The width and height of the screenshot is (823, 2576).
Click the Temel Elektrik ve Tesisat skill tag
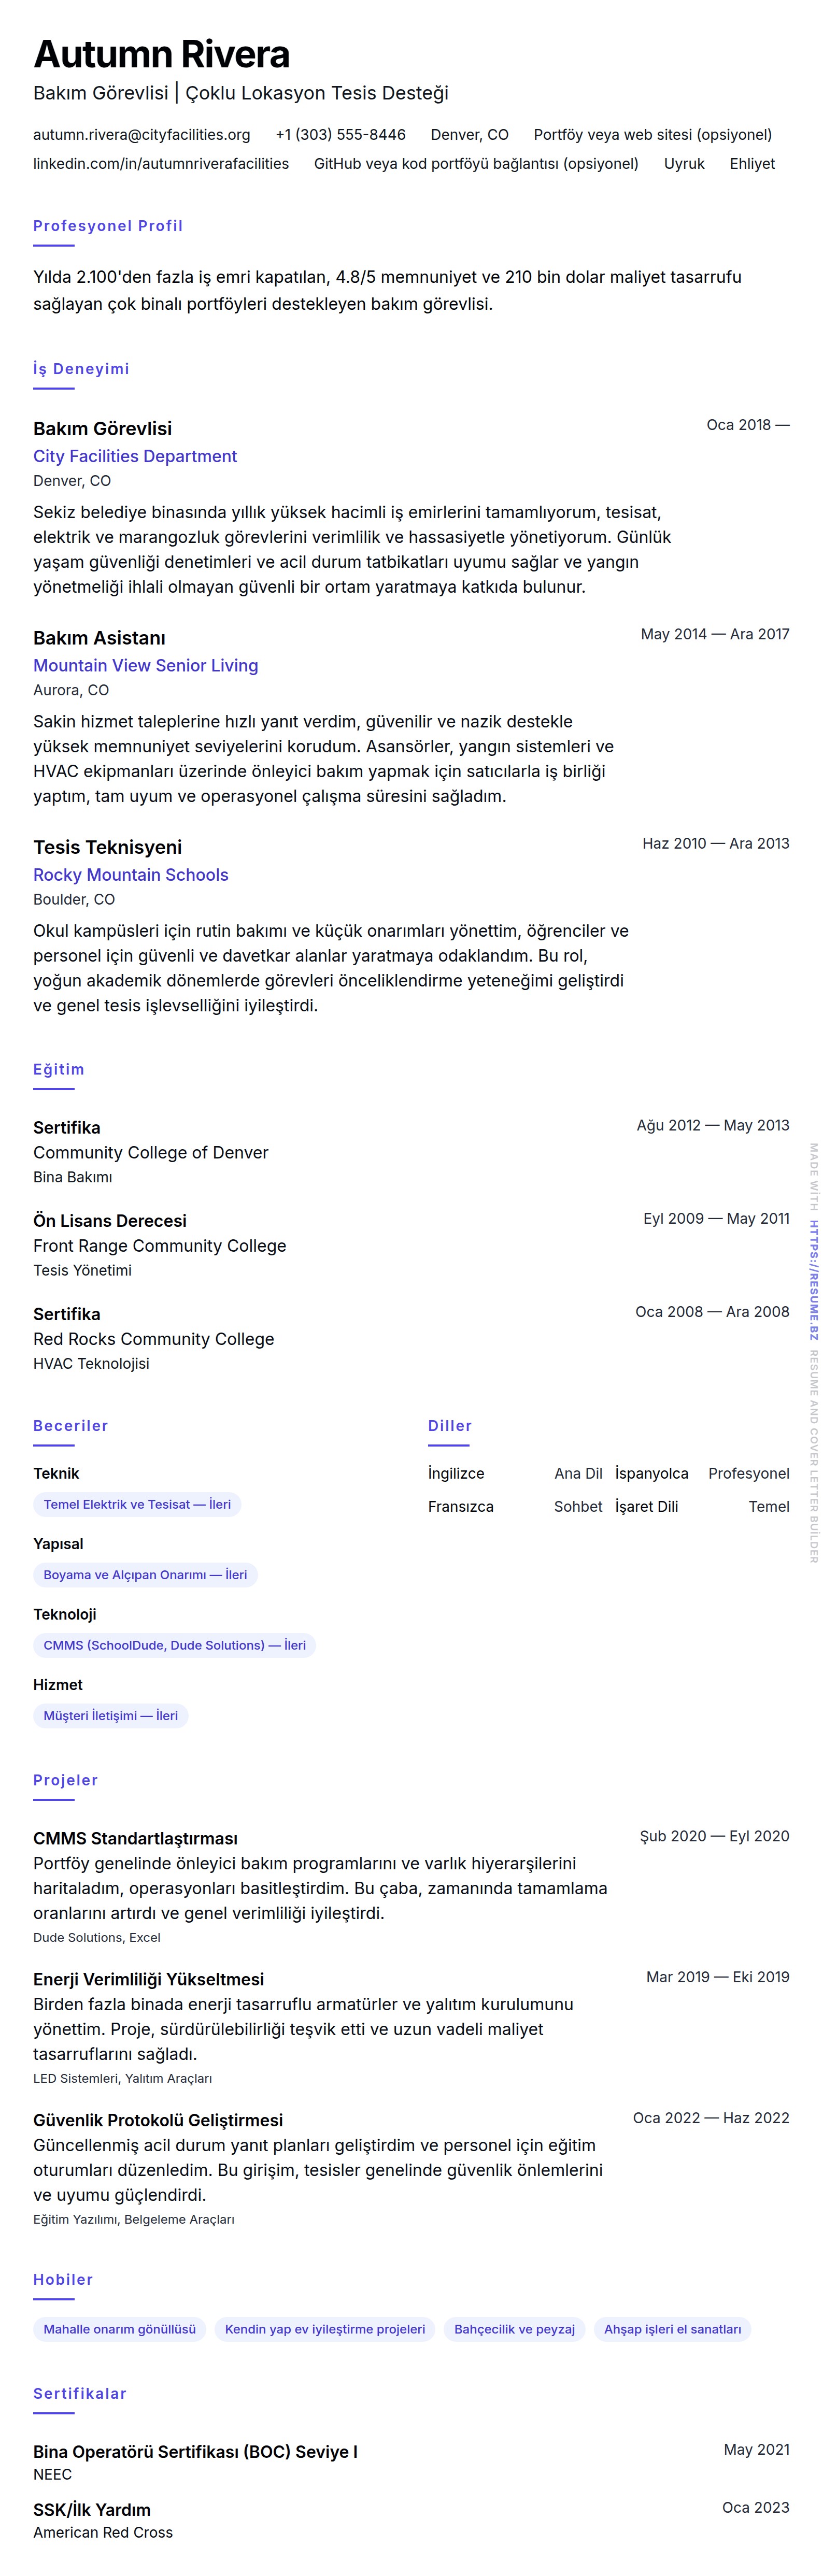click(x=137, y=1504)
